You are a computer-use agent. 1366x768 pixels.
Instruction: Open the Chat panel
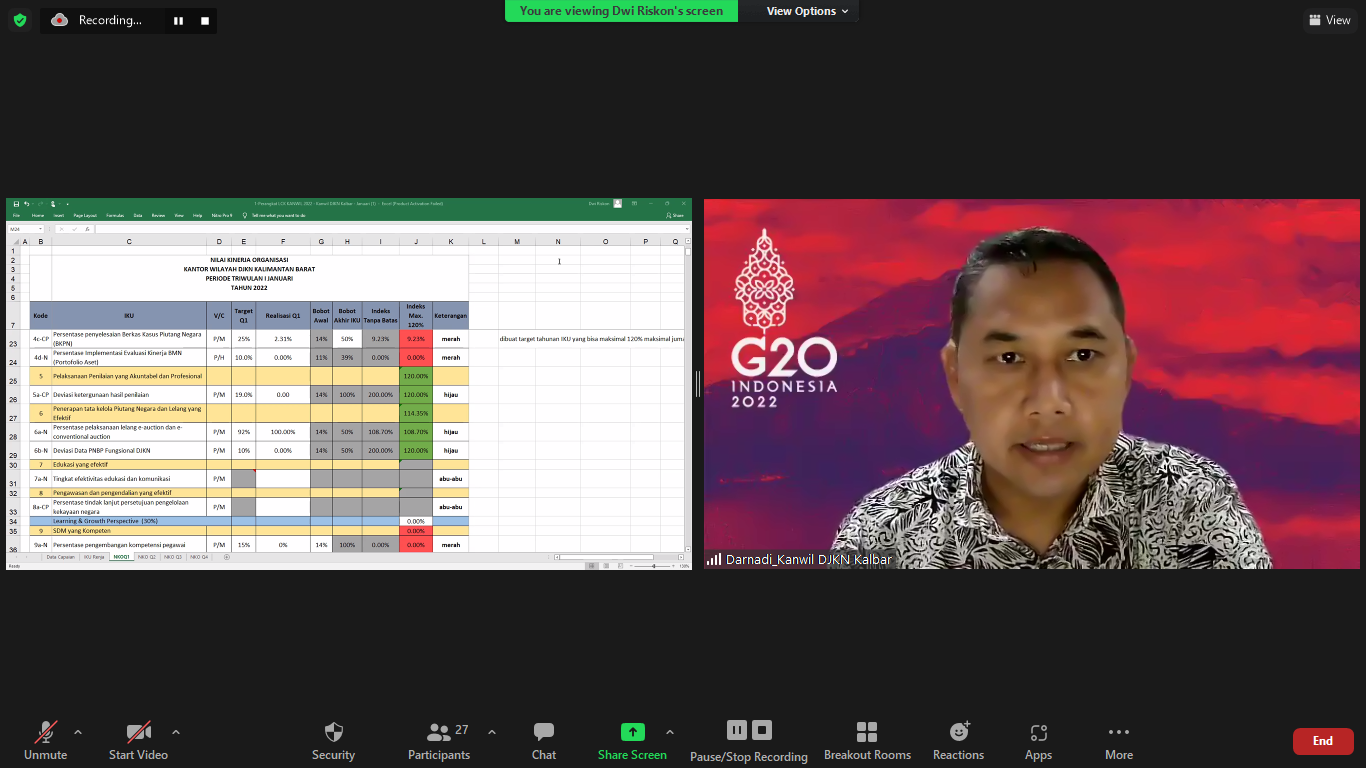(x=543, y=732)
